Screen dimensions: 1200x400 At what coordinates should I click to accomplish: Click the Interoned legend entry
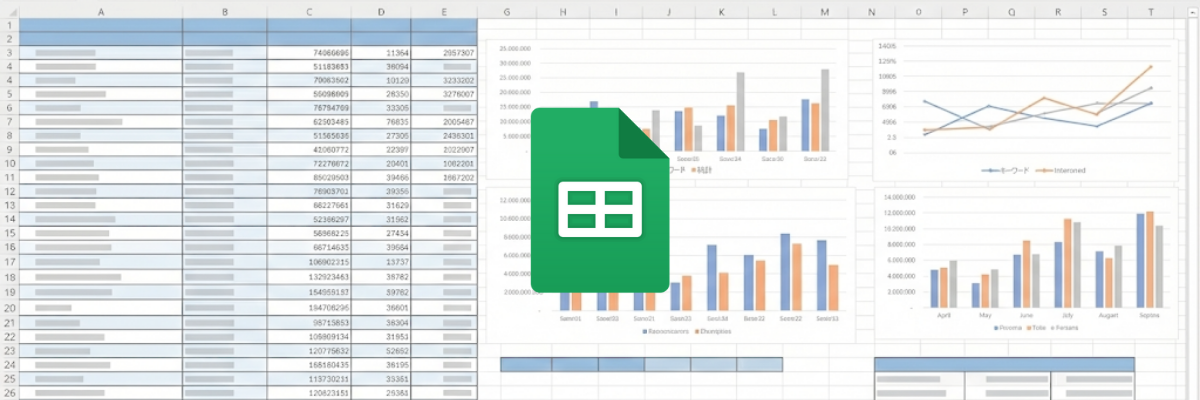[1061, 171]
